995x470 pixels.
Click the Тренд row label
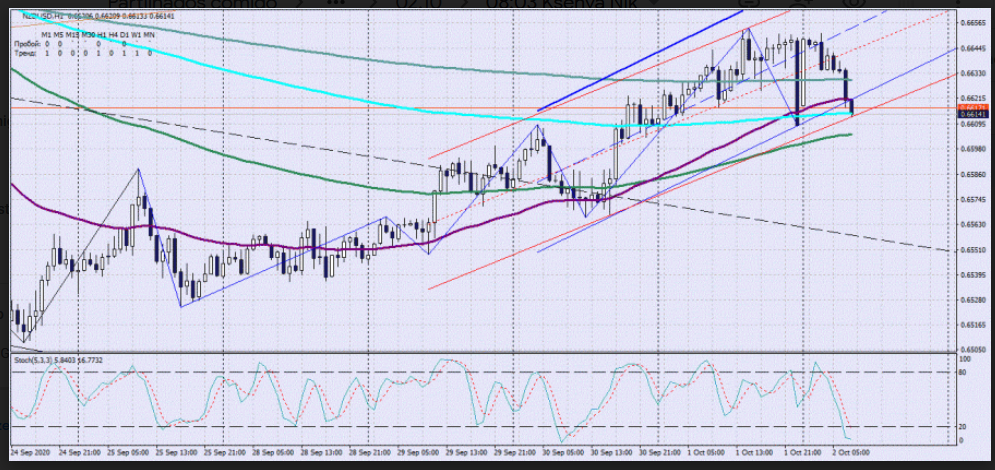25,52
